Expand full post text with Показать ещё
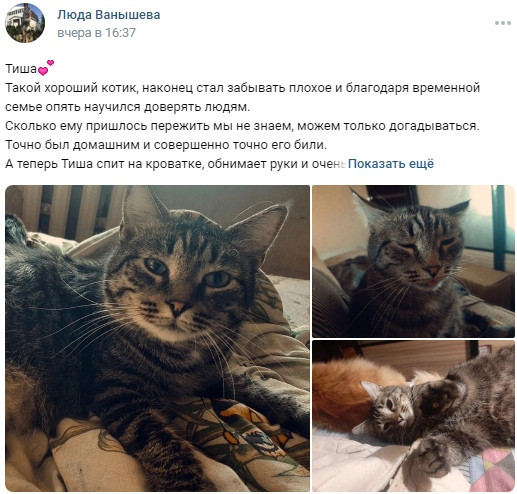The width and height of the screenshot is (517, 494). pyautogui.click(x=391, y=164)
